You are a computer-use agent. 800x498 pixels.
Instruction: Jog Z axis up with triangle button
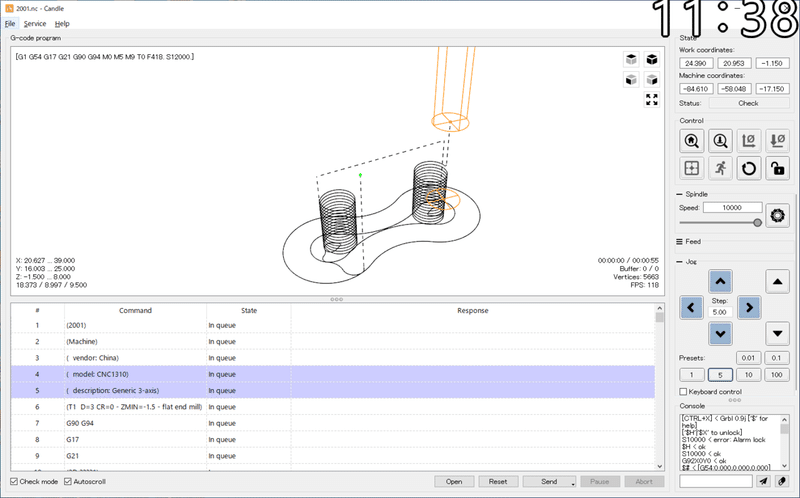coord(778,281)
